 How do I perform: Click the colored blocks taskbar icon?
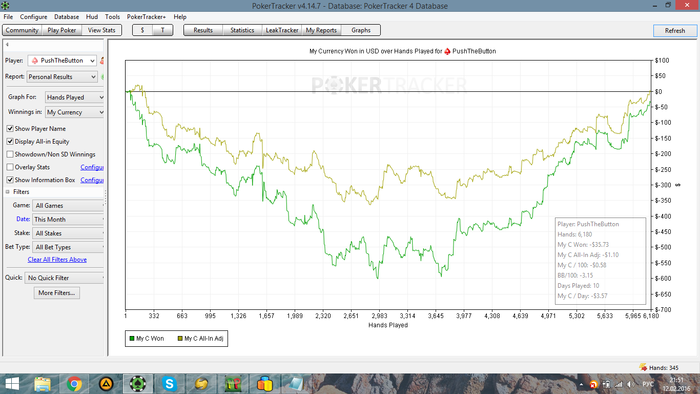point(265,384)
